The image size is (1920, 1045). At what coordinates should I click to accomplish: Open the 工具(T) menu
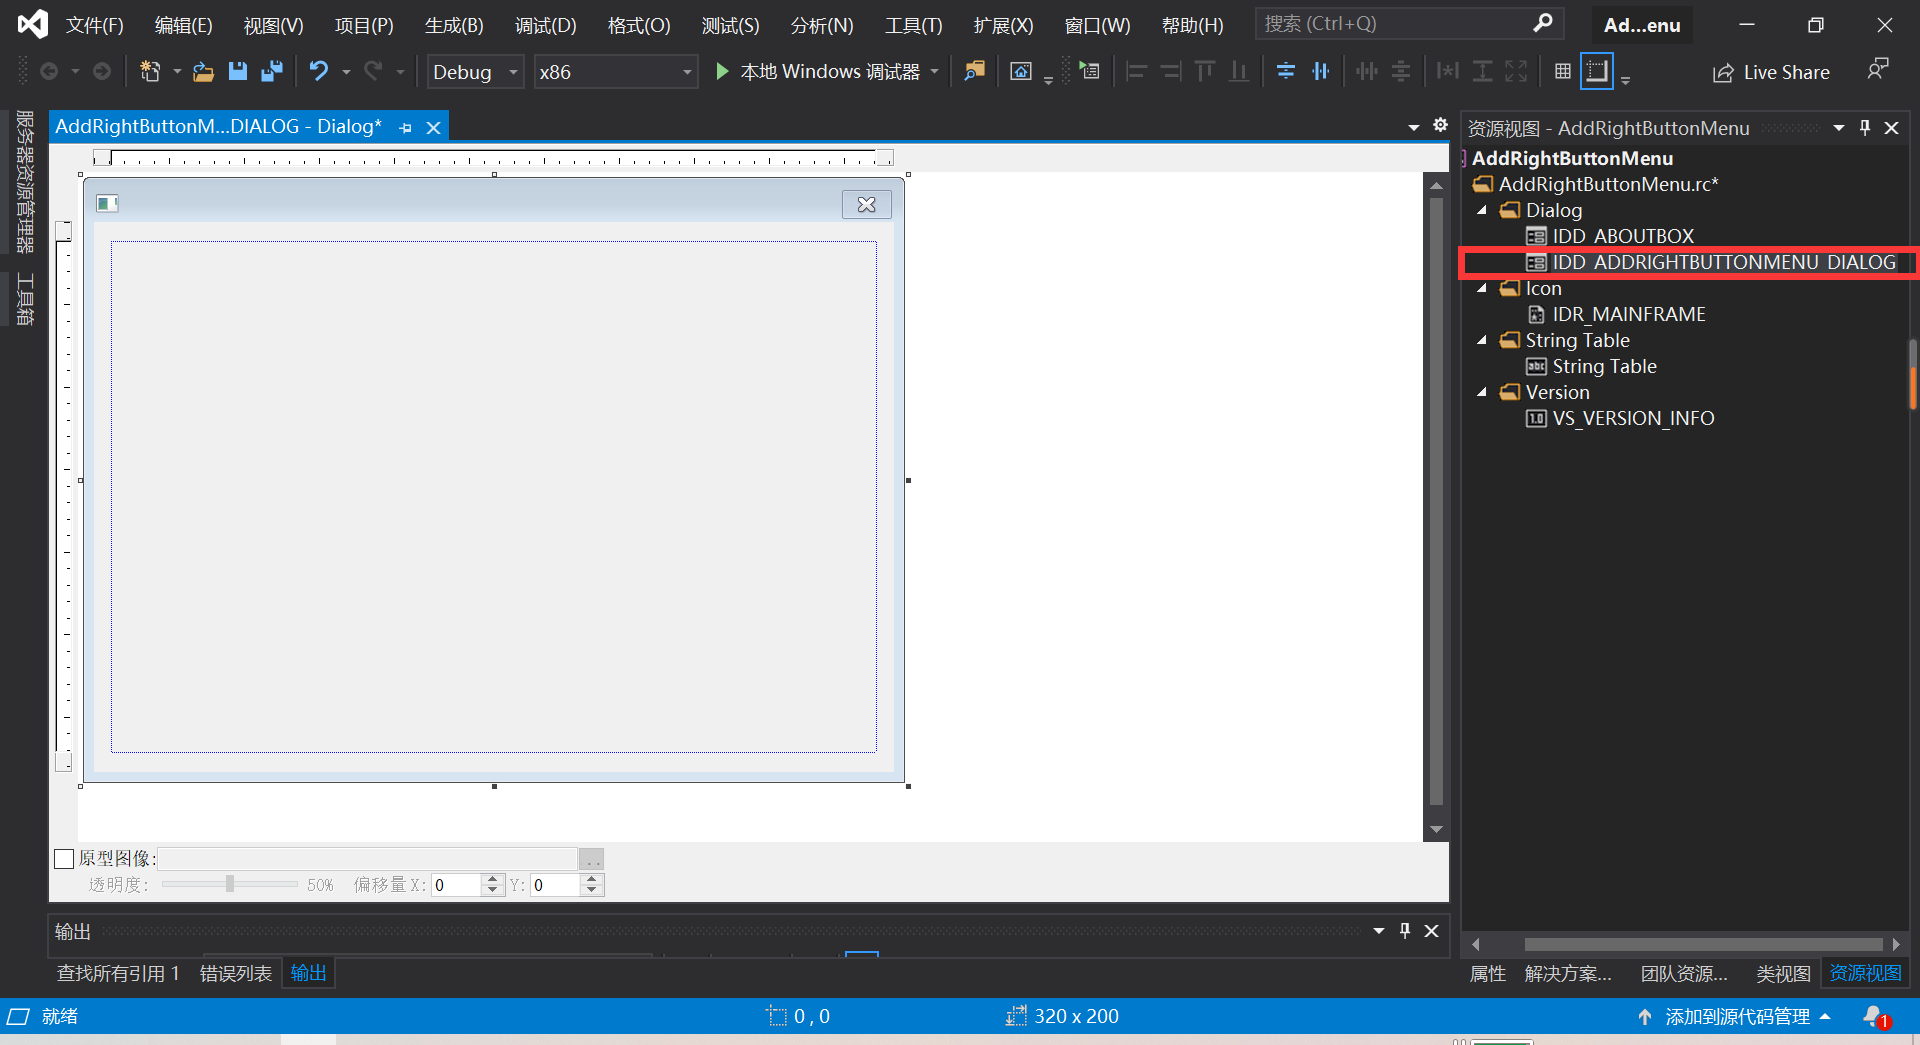pos(914,25)
